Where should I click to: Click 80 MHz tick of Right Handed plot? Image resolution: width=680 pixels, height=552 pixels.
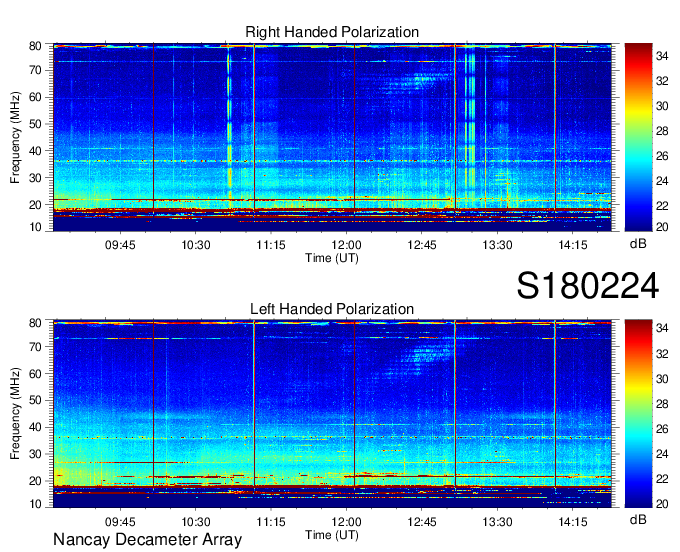coord(35,46)
